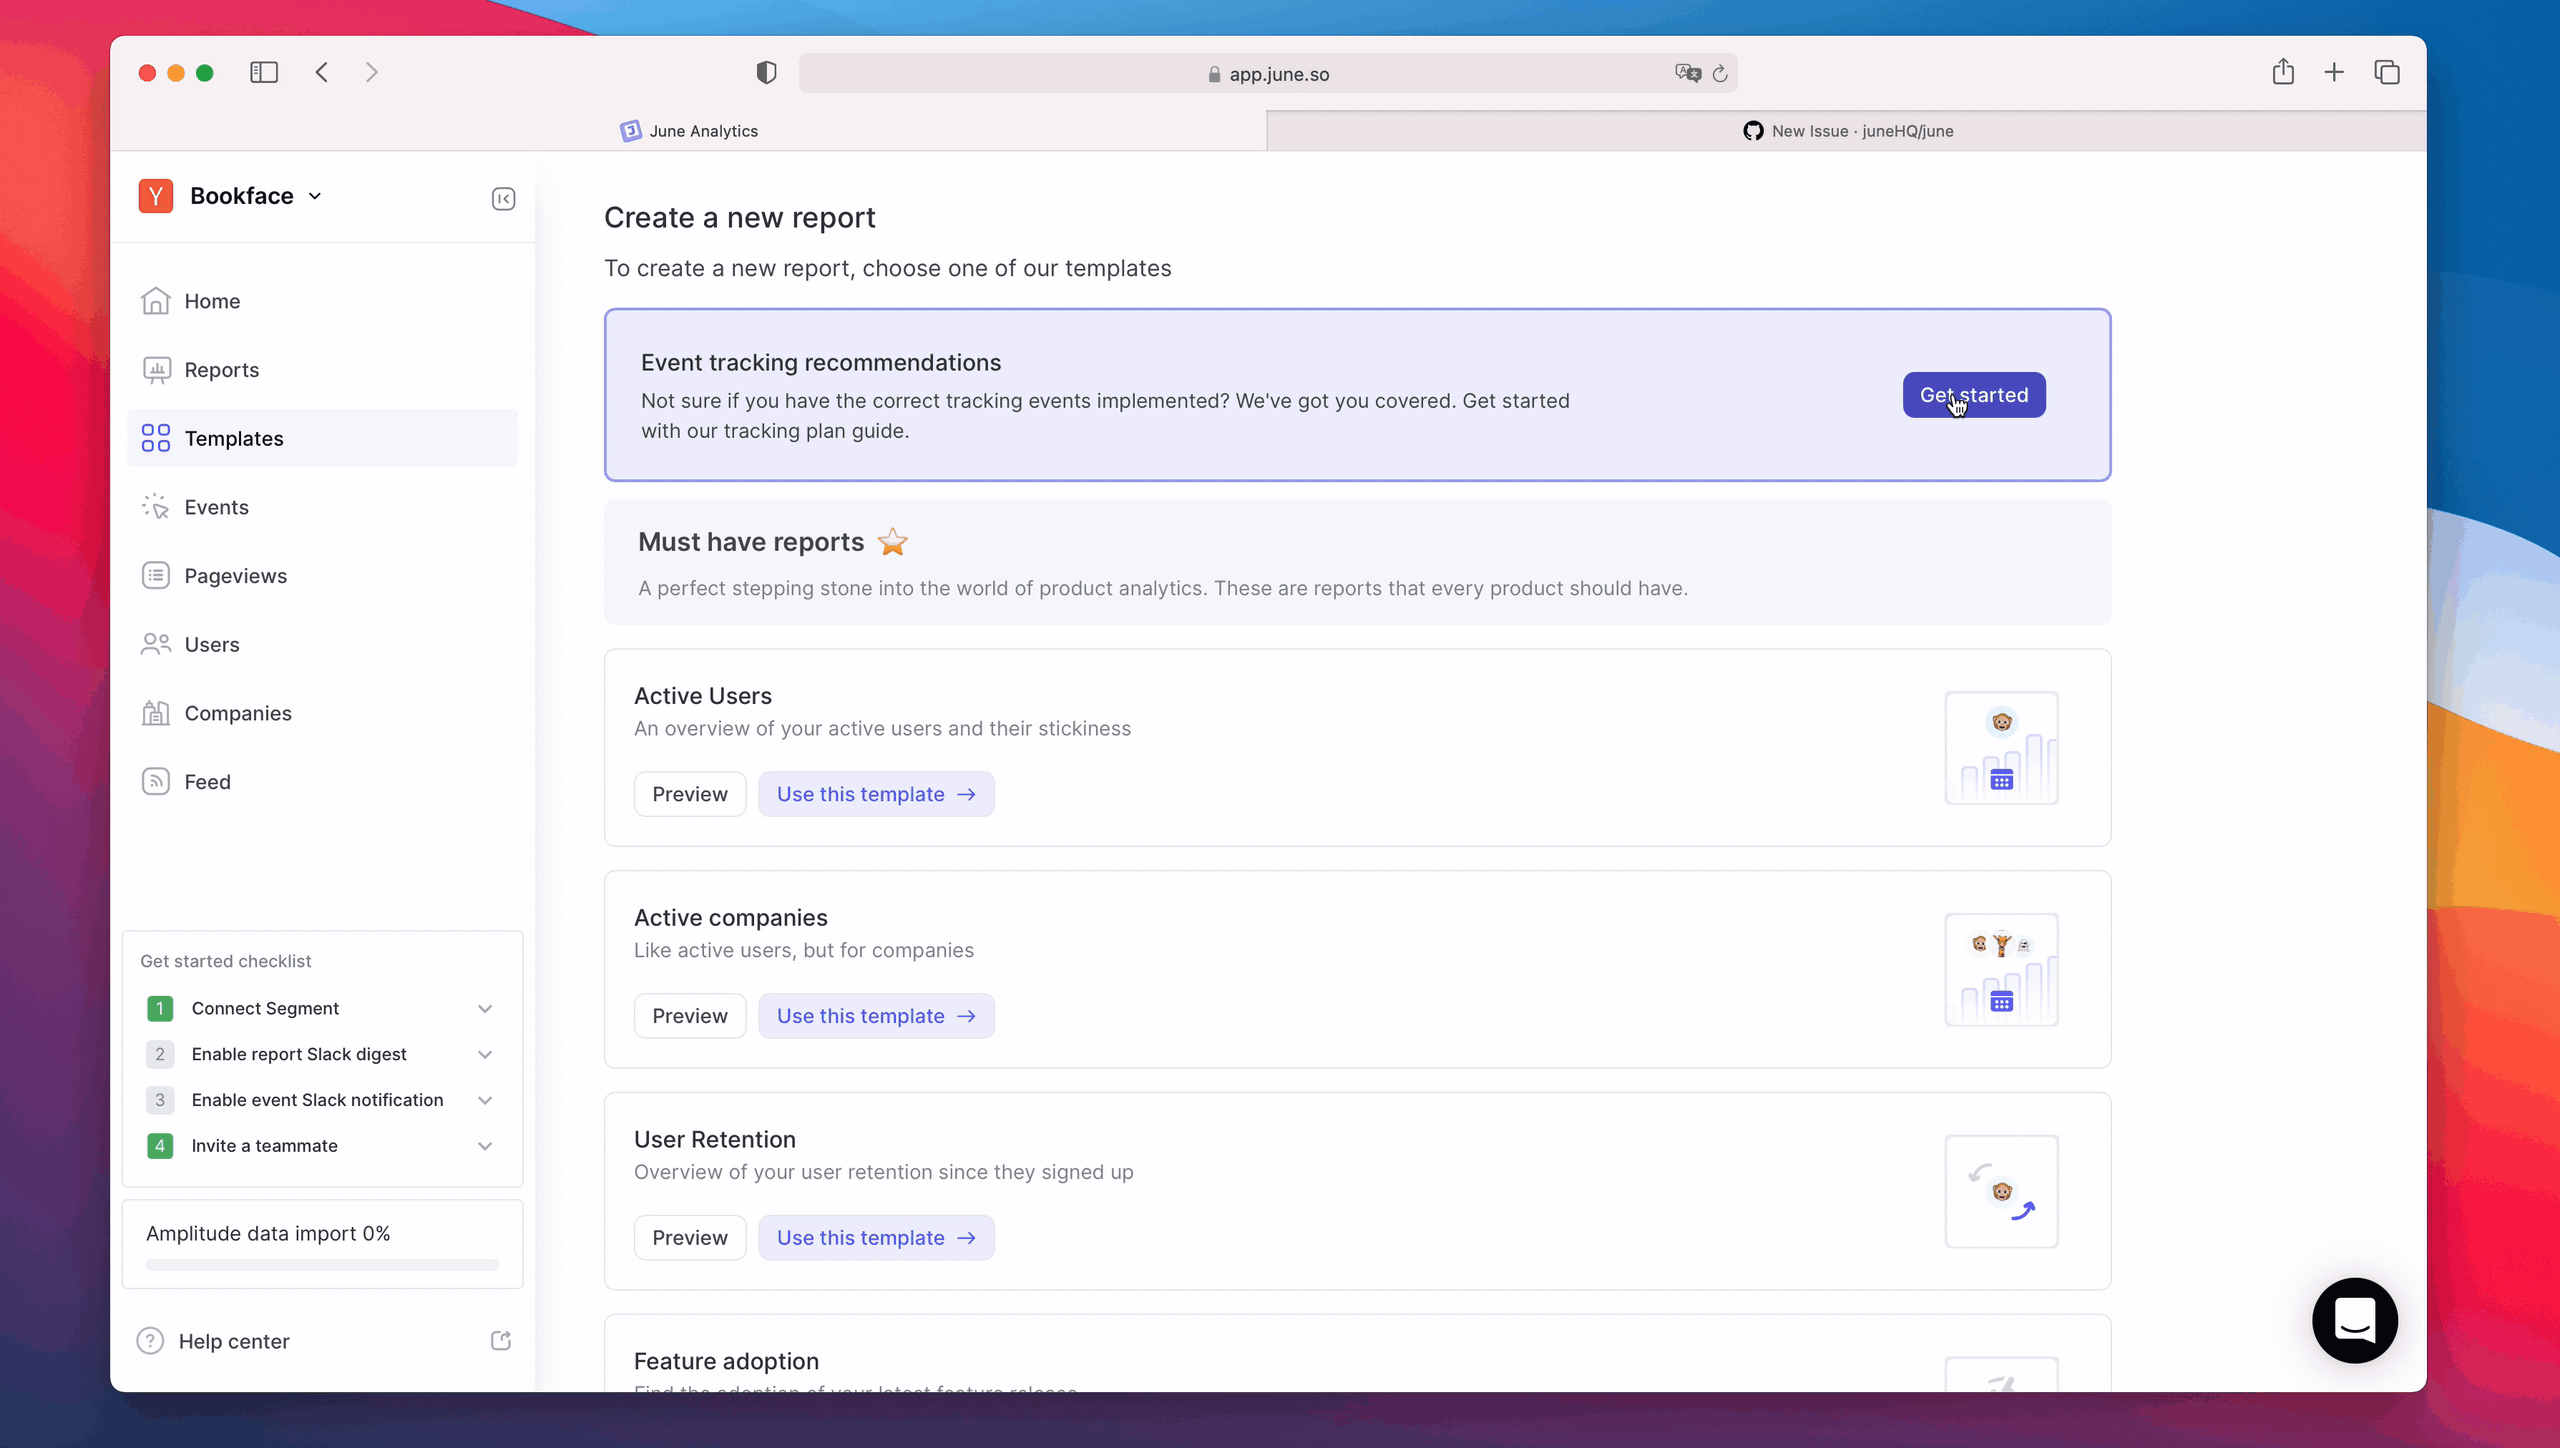Open the Feed sidebar icon
This screenshot has width=2560, height=1448.
tap(156, 780)
